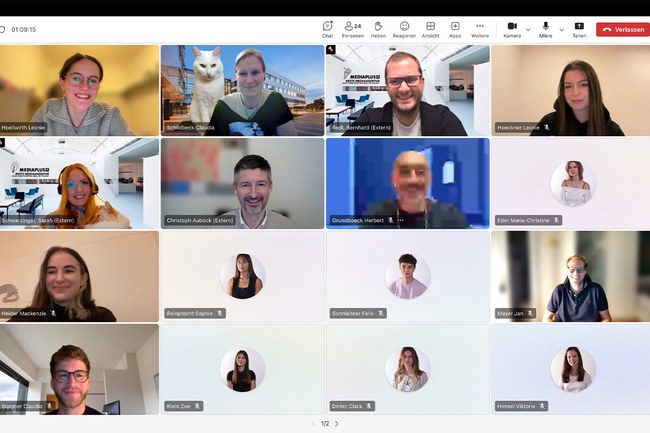The width and height of the screenshot is (650, 433).
Task: Click Schnitzler Felix's profile picture
Action: (407, 275)
